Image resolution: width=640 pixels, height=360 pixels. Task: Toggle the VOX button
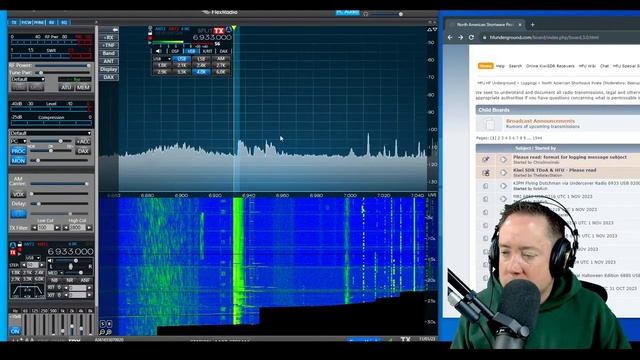pos(18,195)
